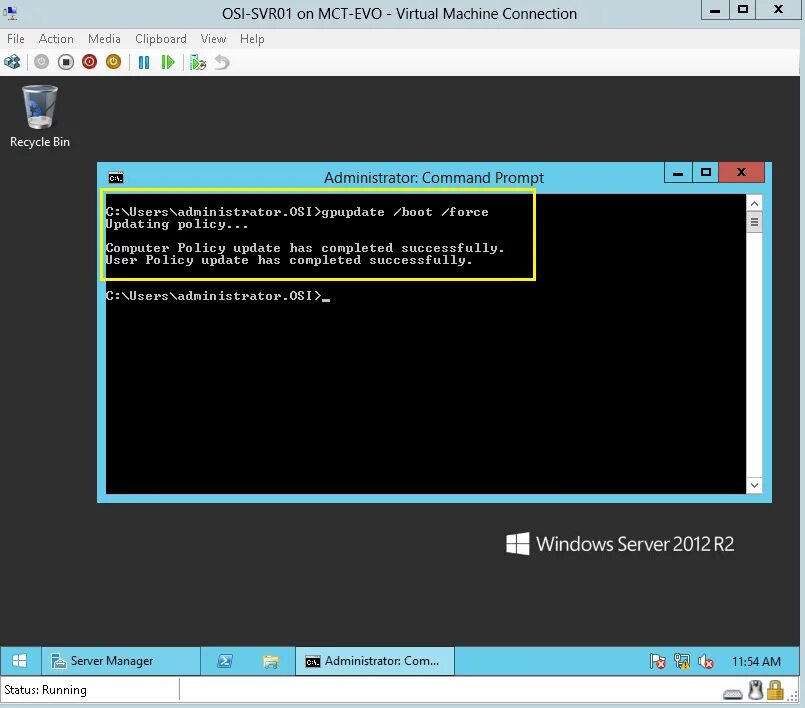The height and width of the screenshot is (708, 805).
Task: Click the Windows Start button
Action: point(20,661)
